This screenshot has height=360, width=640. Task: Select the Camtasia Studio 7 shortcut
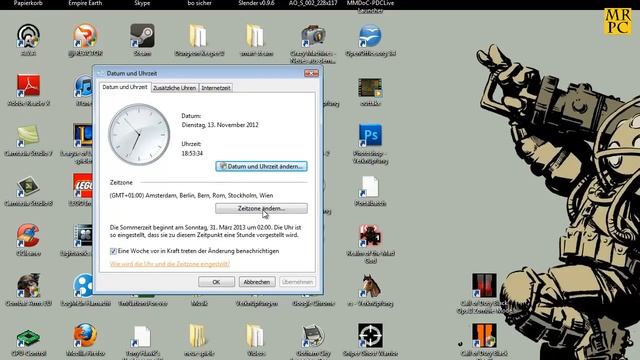point(28,136)
